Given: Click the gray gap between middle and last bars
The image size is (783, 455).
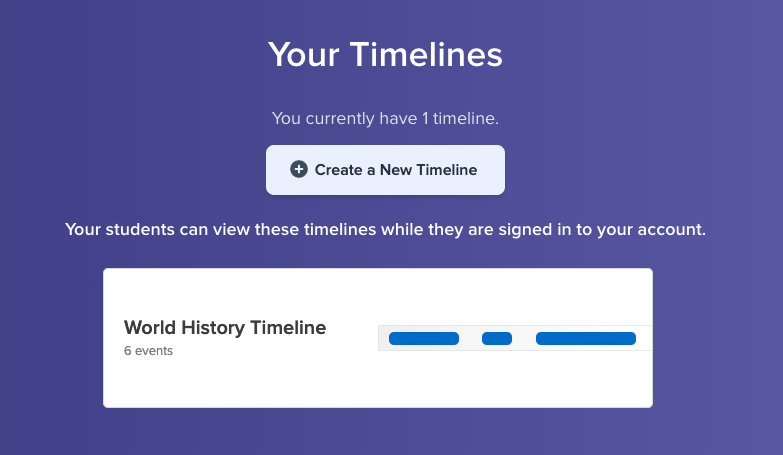Looking at the screenshot, I should (x=524, y=338).
